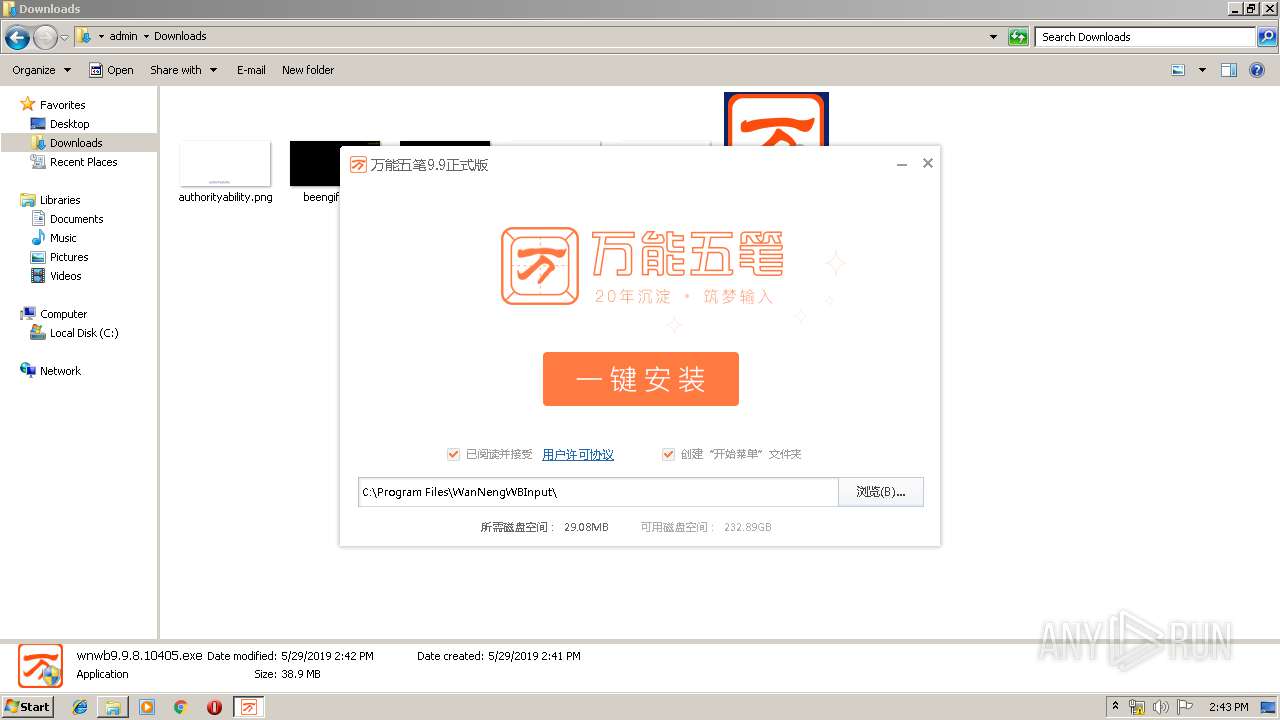Open media player taskbar icon
Viewport: 1280px width, 720px height.
coord(147,707)
